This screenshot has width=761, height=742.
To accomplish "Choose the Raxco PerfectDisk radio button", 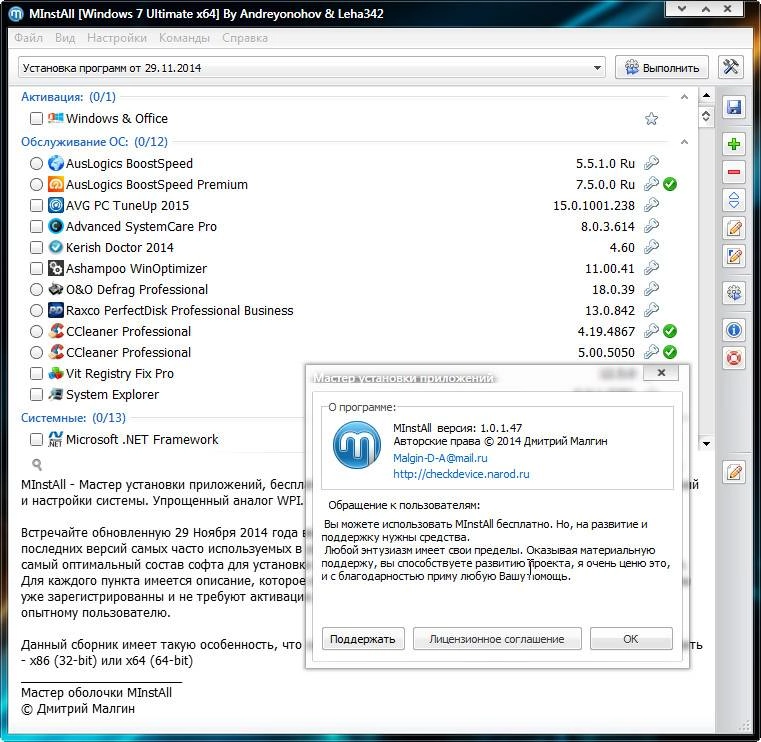I will coord(36,310).
